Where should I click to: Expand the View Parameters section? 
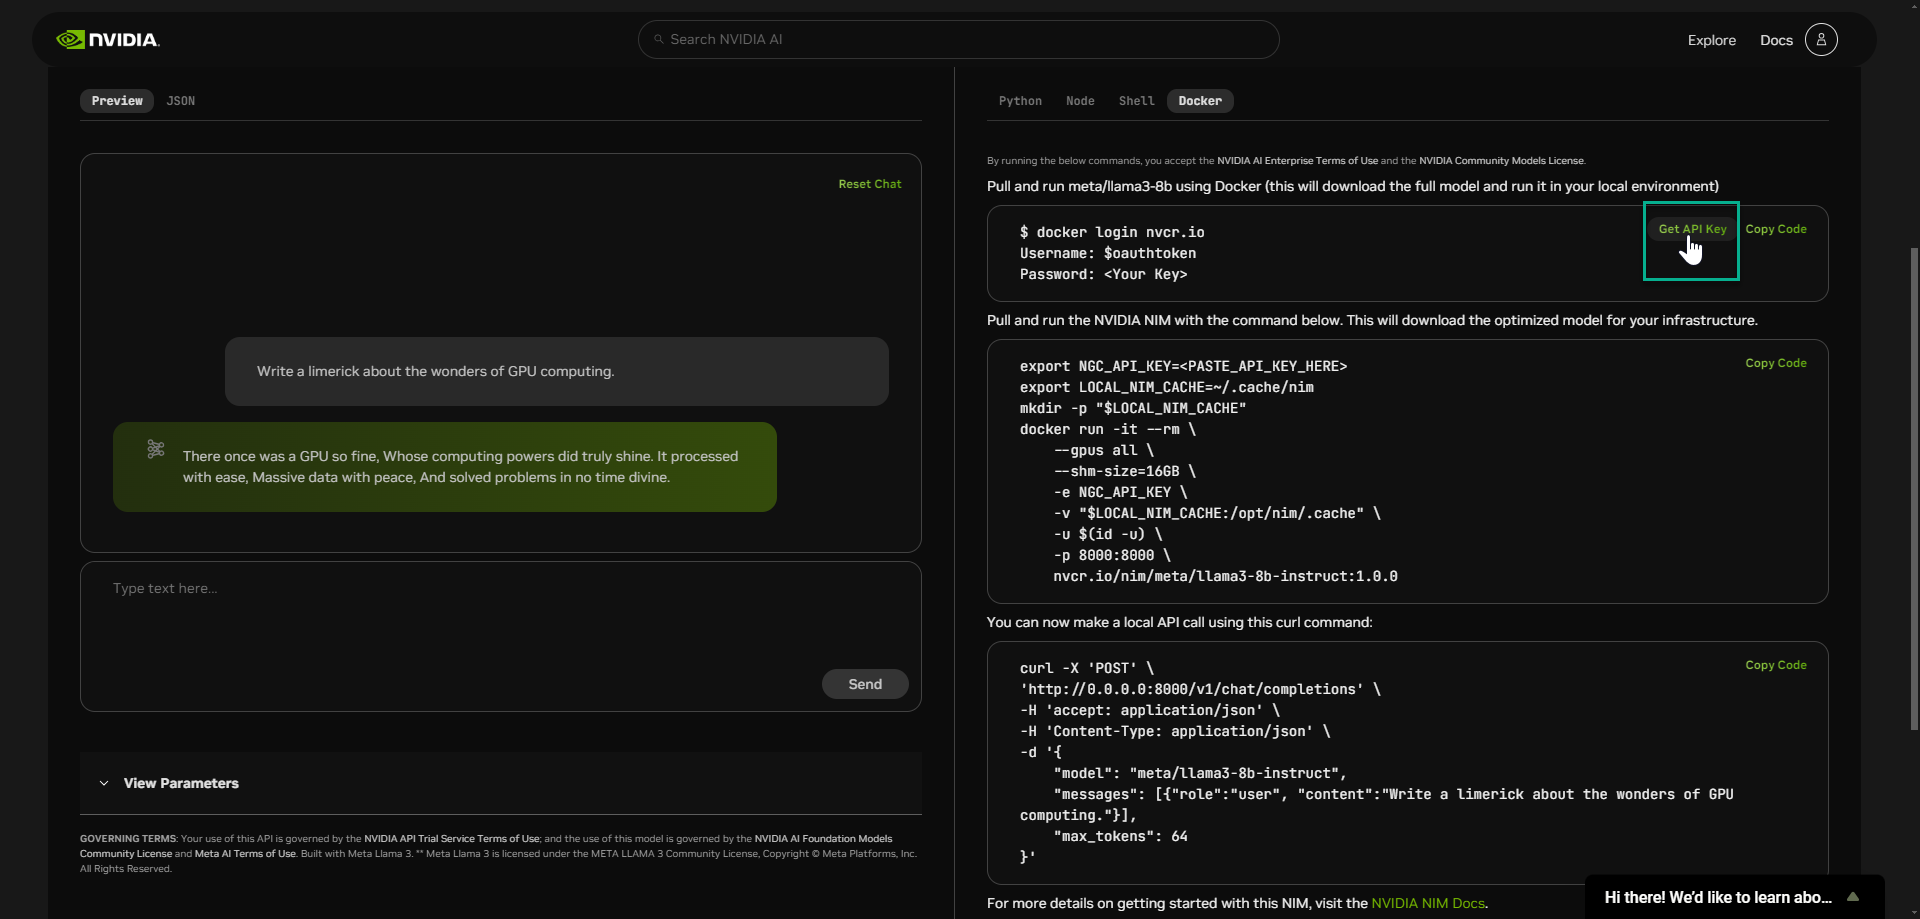(x=180, y=783)
